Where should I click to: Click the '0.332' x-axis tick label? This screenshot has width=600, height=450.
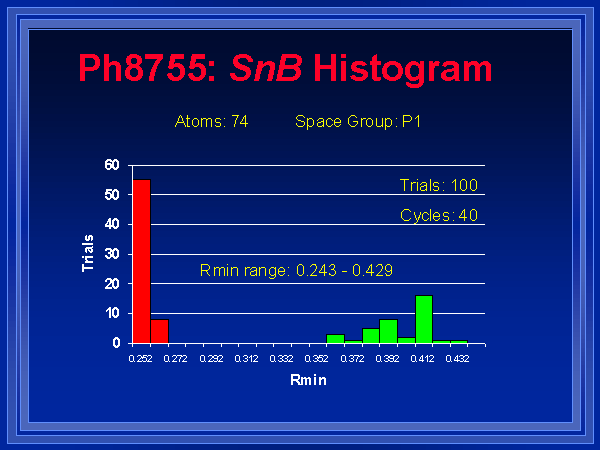click(281, 357)
